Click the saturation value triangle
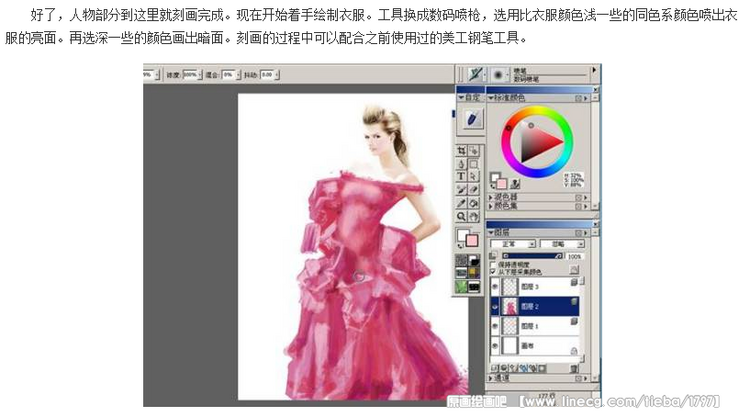750x417 pixels. pyautogui.click(x=534, y=143)
